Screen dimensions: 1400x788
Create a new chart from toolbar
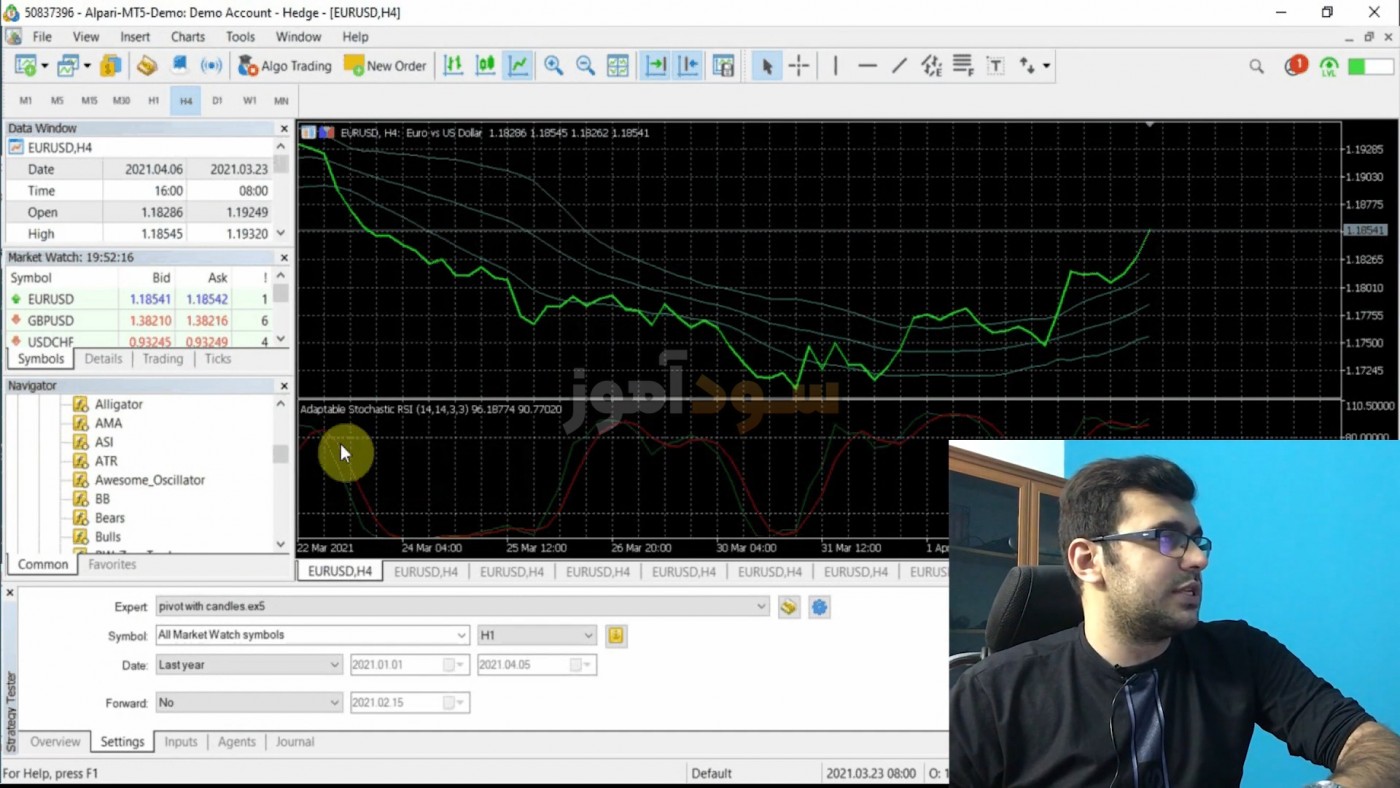point(25,66)
